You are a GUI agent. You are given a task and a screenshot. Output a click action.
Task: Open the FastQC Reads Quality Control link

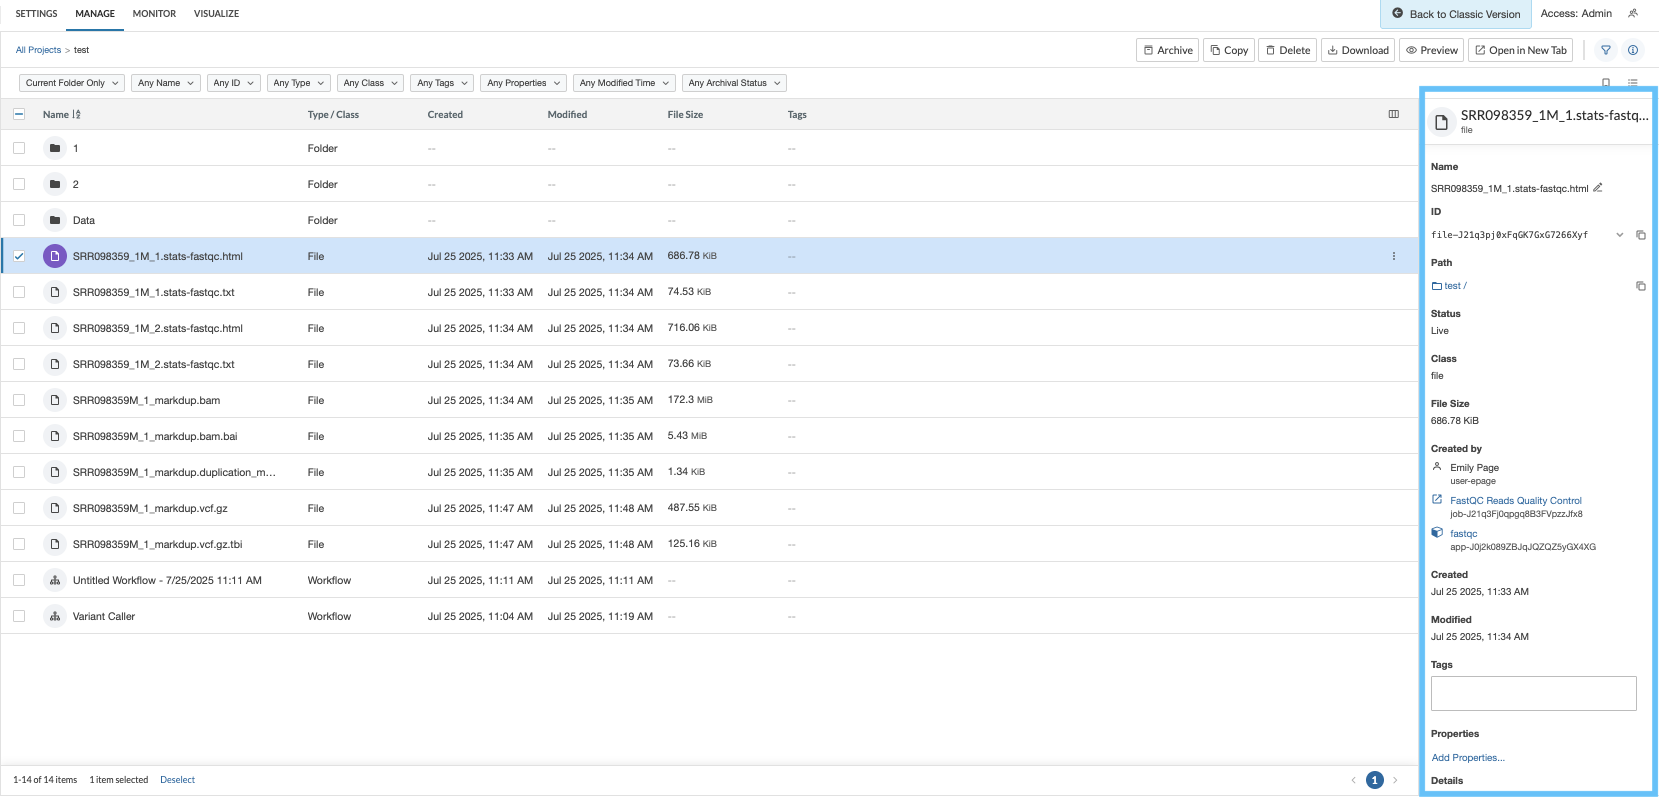point(1515,501)
